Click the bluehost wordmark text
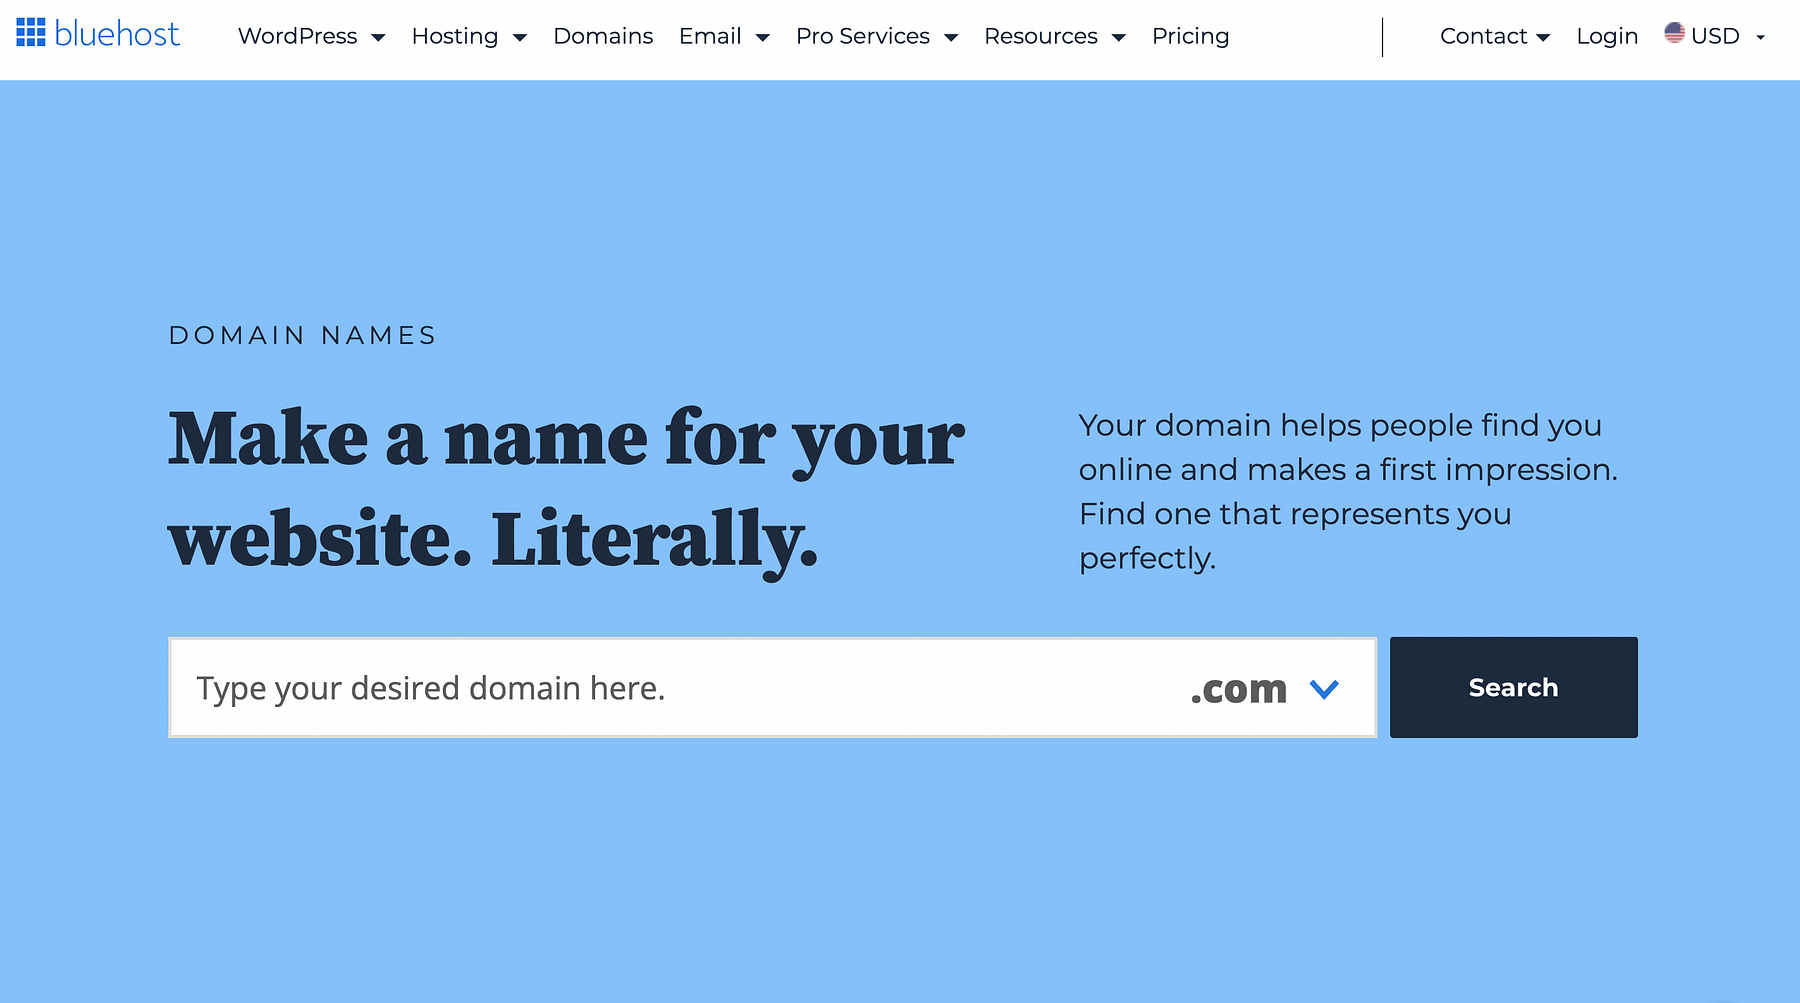 [117, 34]
